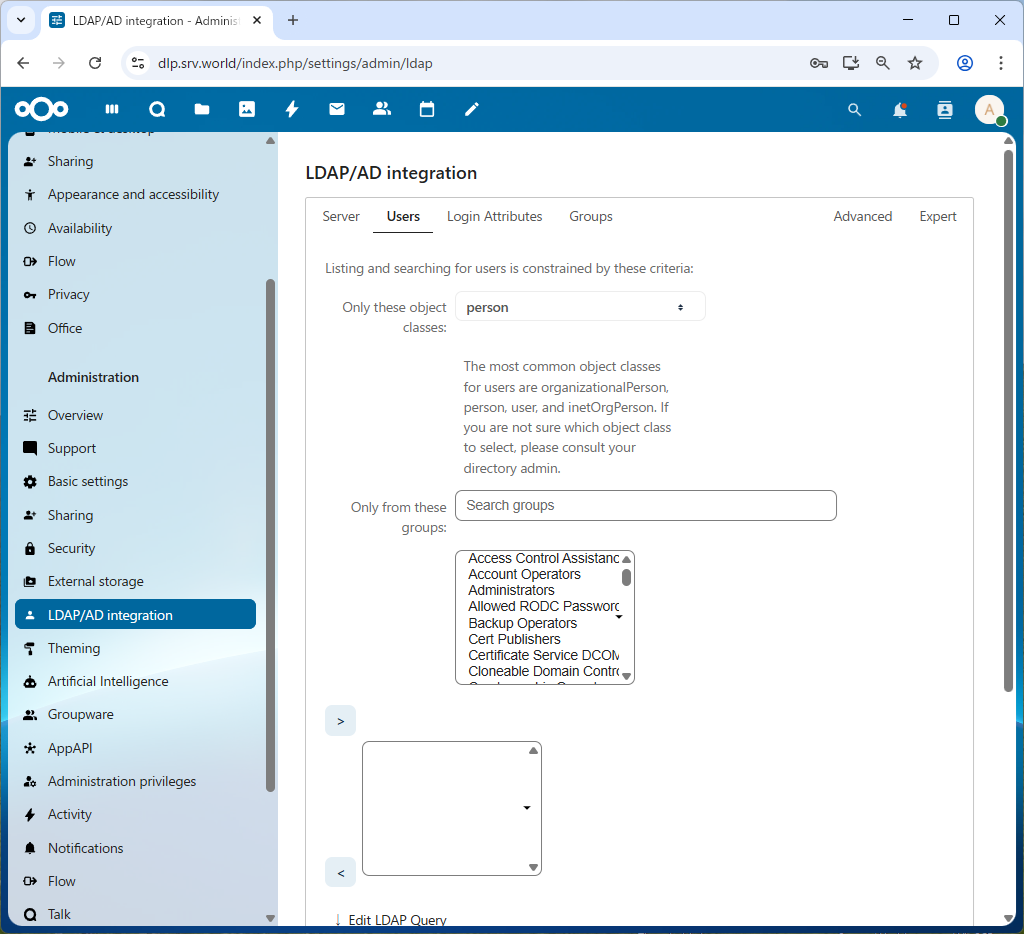Open Appearance and accessibility settings
The image size is (1024, 934).
(133, 195)
